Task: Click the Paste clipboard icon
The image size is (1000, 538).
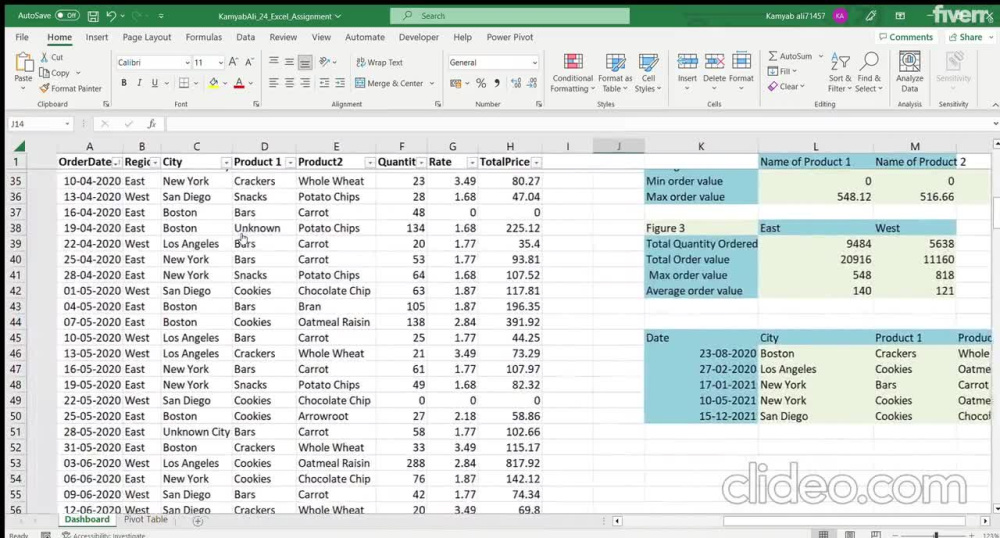Action: point(24,63)
